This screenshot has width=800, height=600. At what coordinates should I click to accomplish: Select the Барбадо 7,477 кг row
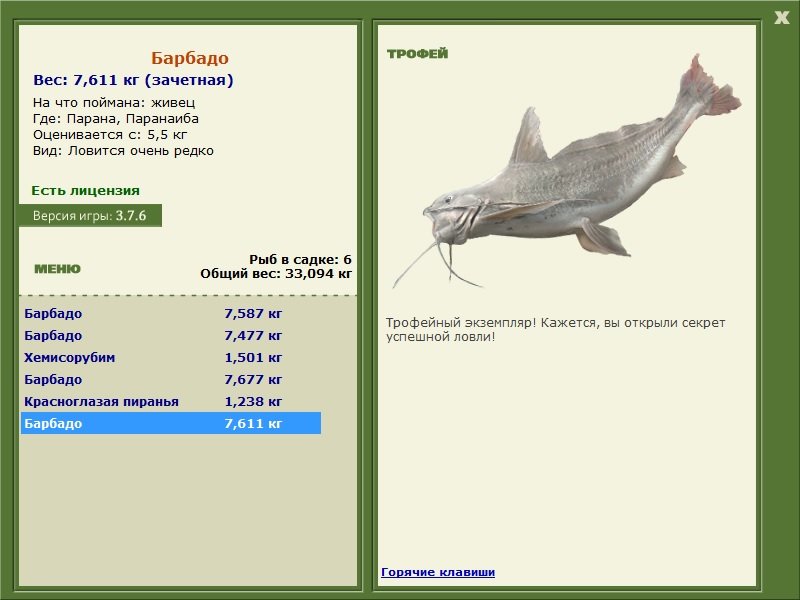[x=171, y=335]
